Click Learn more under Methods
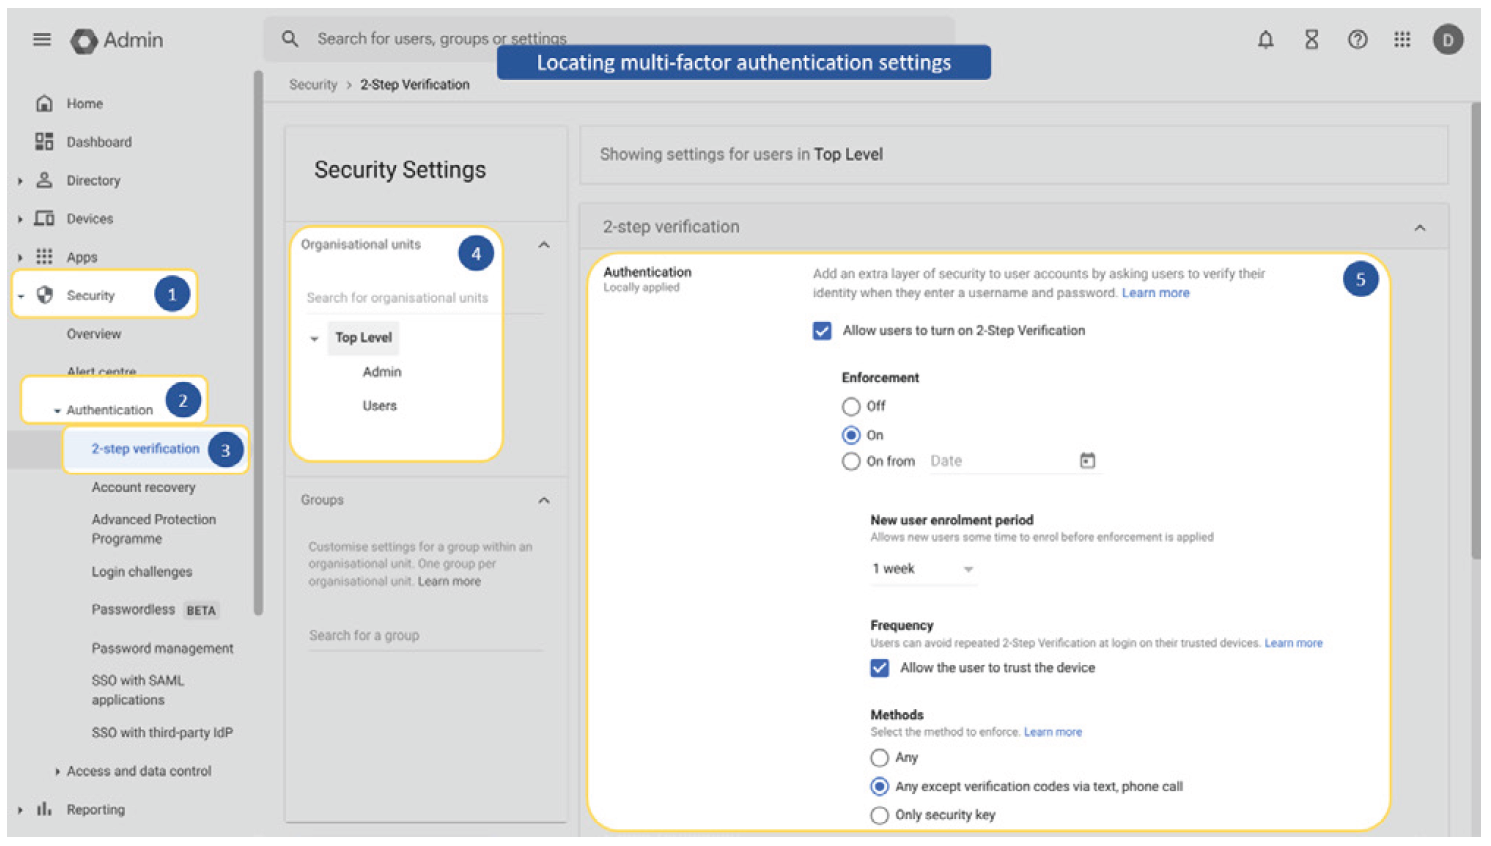 pos(1053,732)
